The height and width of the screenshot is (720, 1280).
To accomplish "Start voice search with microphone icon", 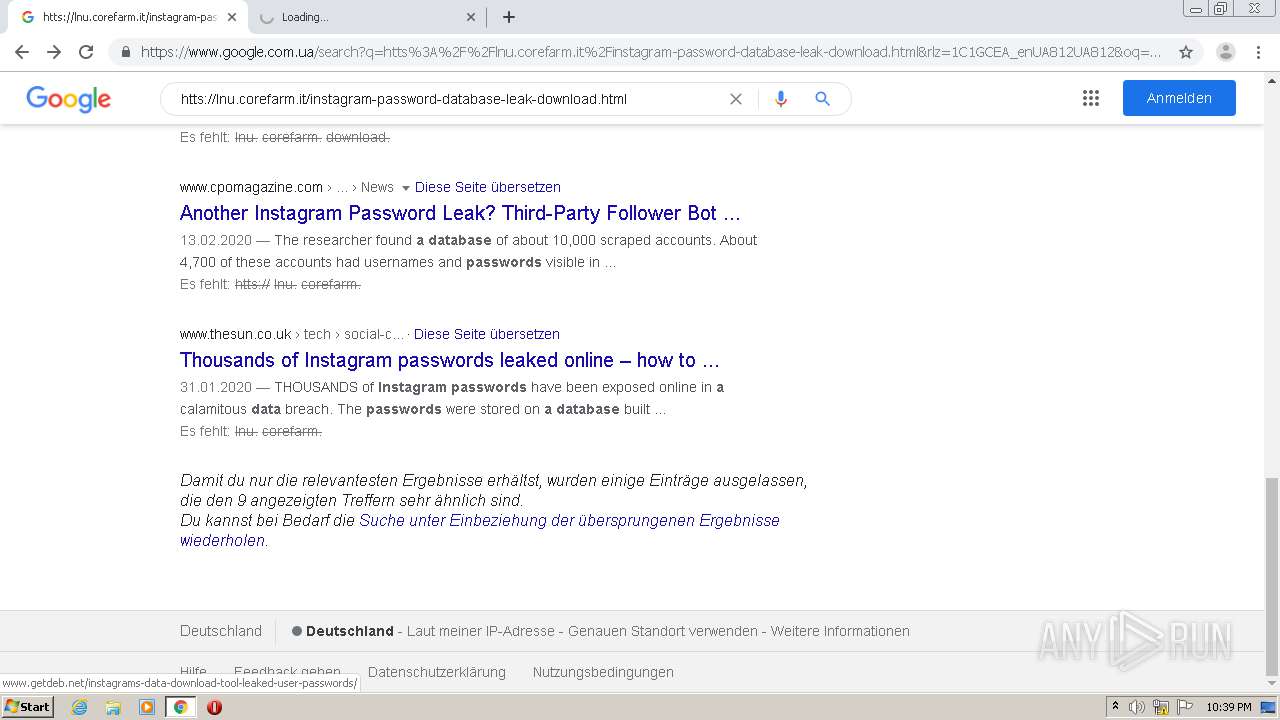I will pyautogui.click(x=781, y=99).
